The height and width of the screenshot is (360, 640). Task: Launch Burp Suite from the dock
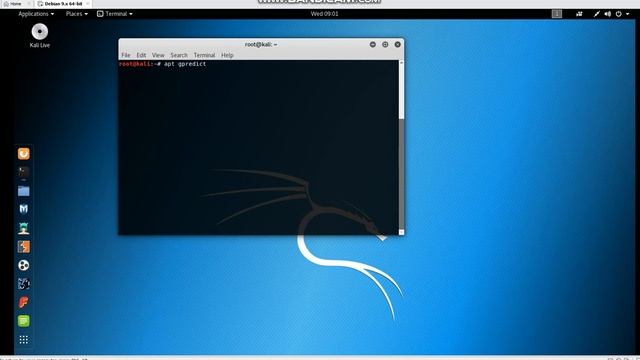(24, 247)
